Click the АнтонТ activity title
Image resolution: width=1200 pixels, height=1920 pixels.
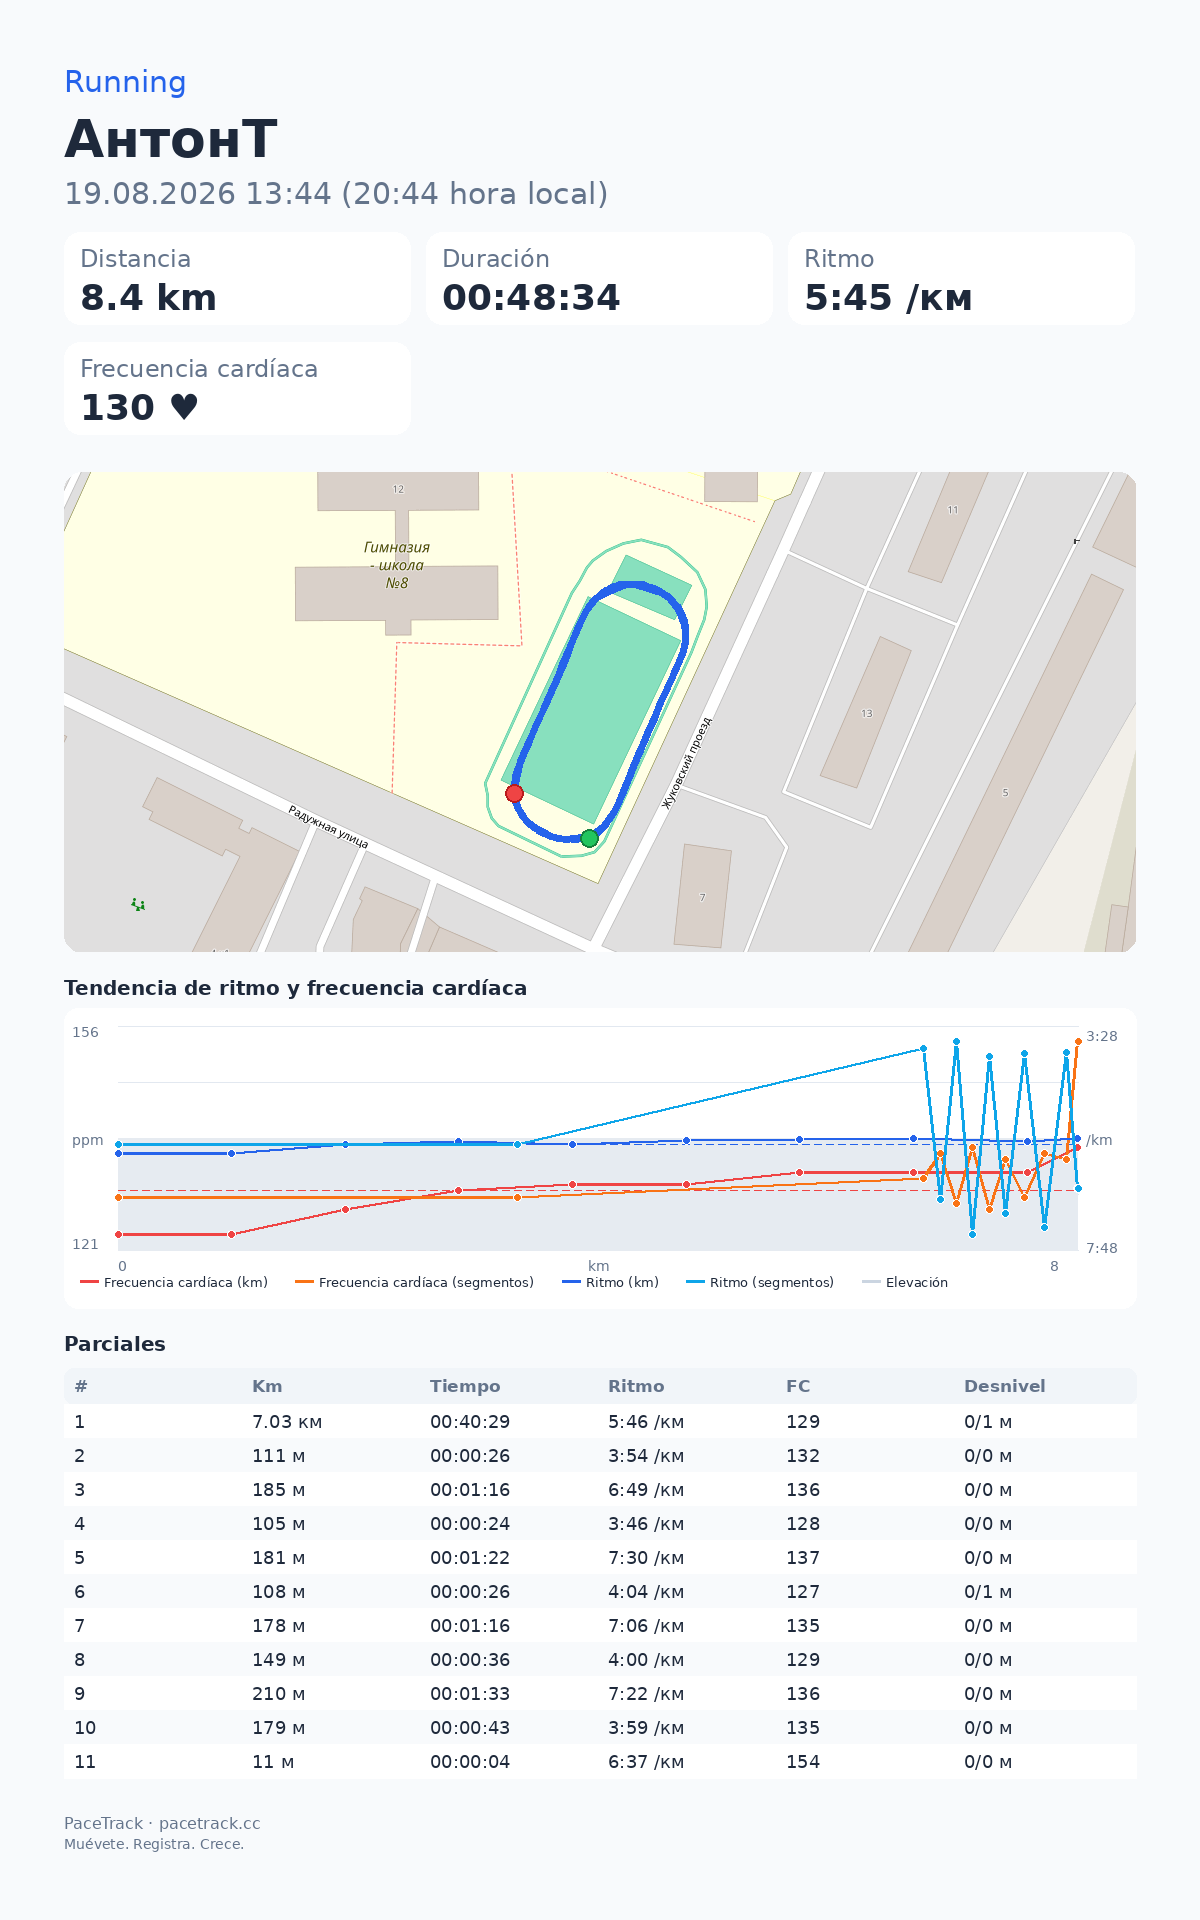click(171, 139)
